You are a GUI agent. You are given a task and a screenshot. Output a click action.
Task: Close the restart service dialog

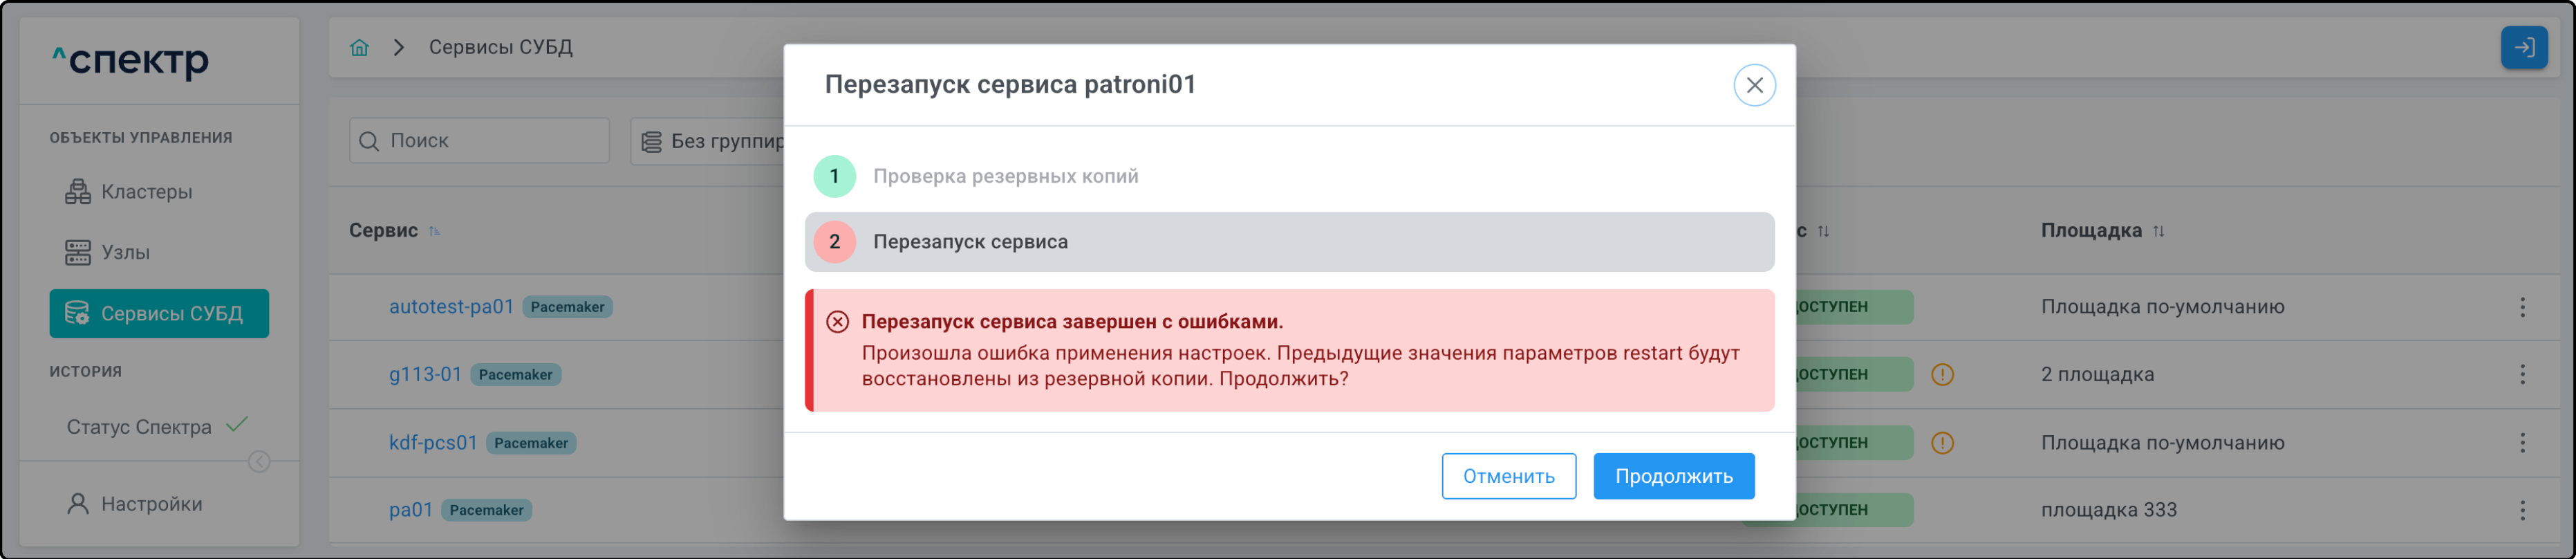click(1754, 85)
